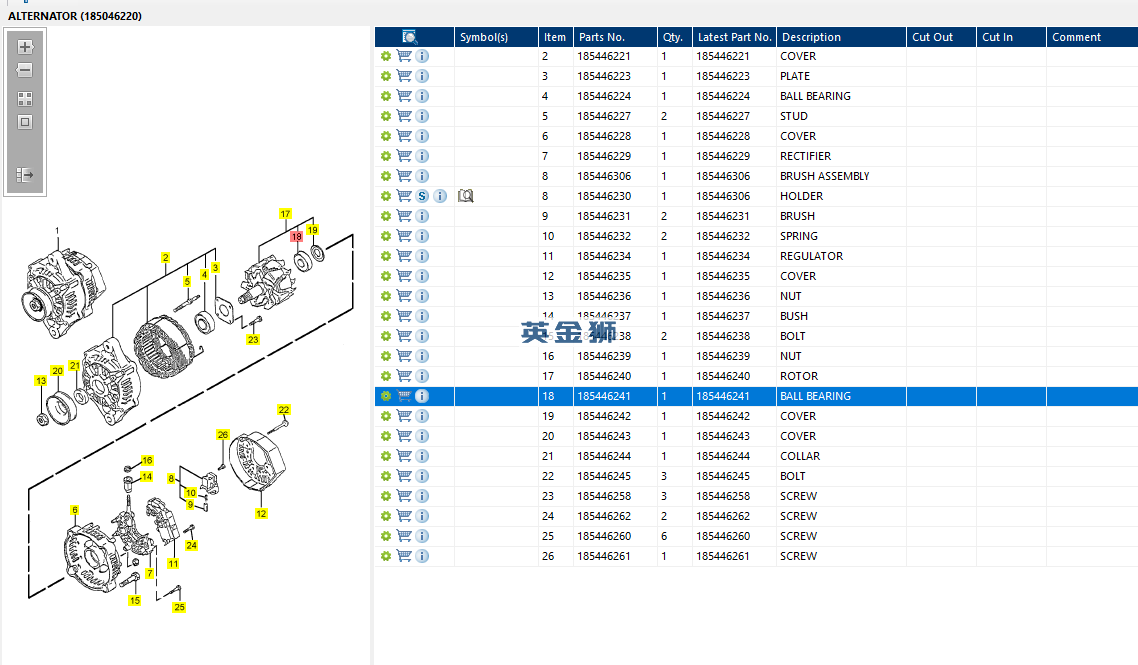Click callout 26 in the diagram
1138x665 pixels.
pyautogui.click(x=223, y=435)
